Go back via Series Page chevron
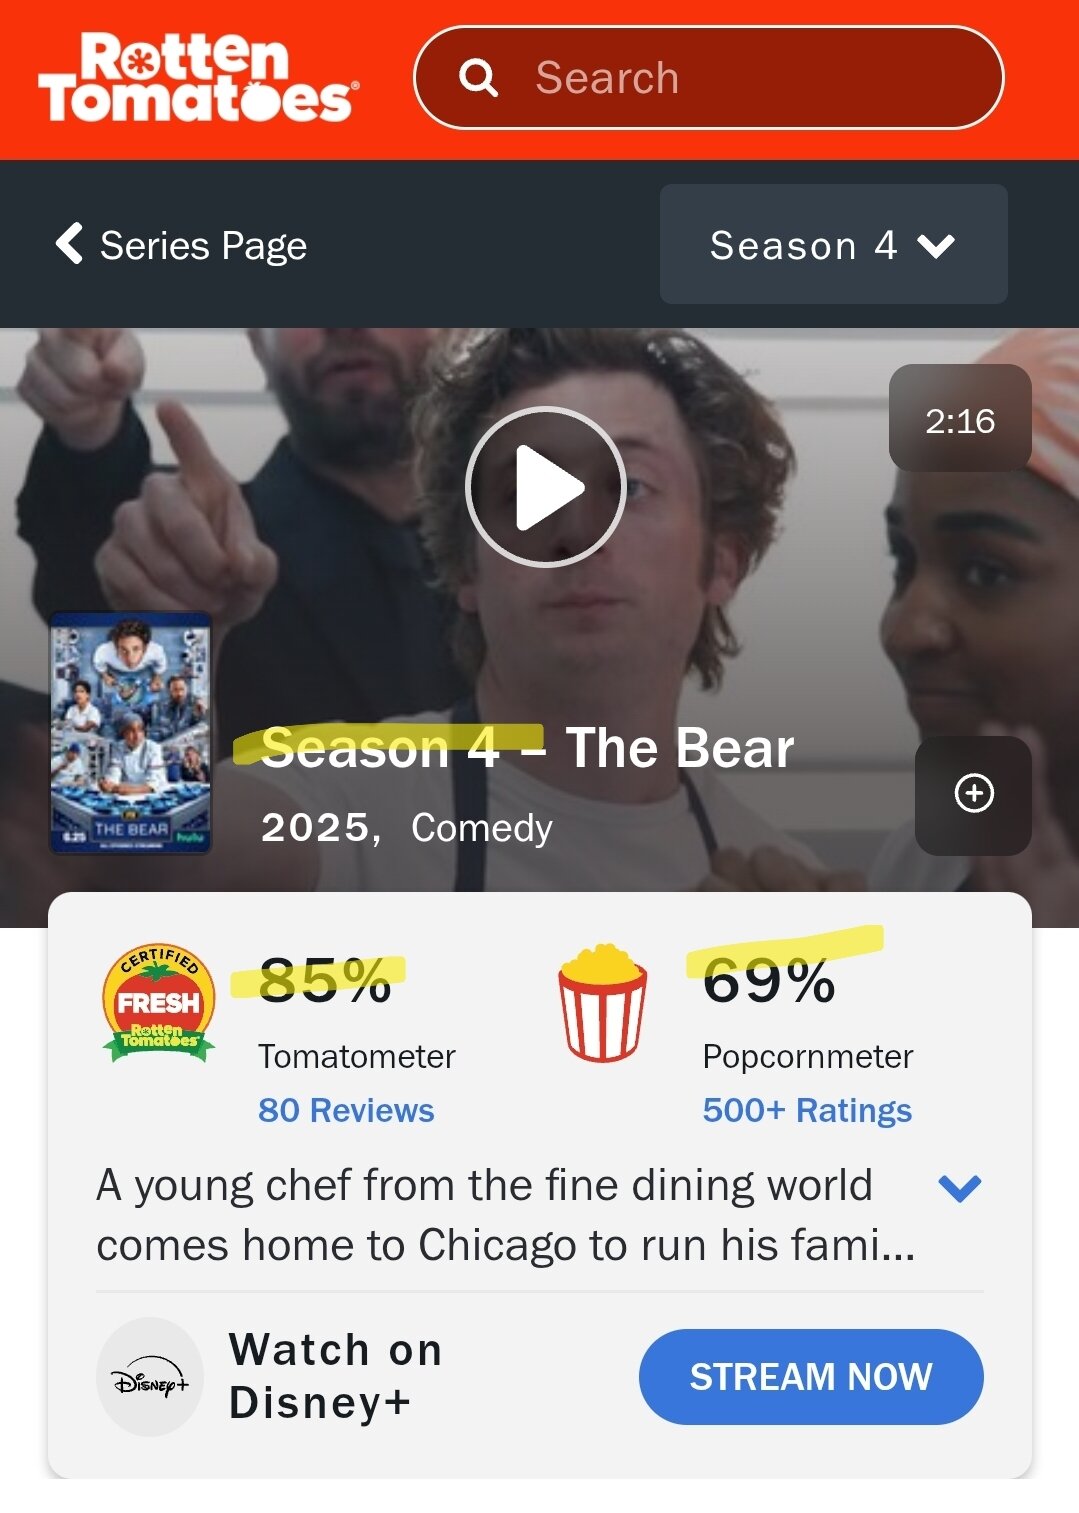Image resolution: width=1079 pixels, height=1513 pixels. tap(69, 243)
